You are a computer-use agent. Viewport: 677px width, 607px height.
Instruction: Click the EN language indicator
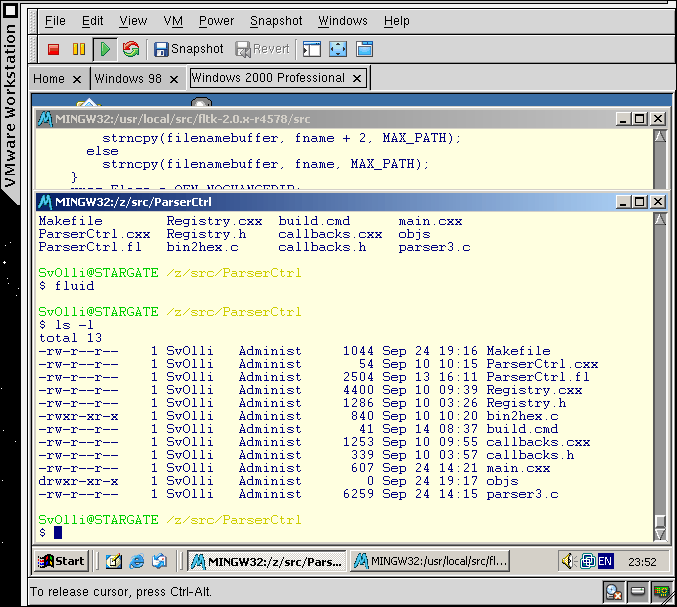[x=605, y=561]
